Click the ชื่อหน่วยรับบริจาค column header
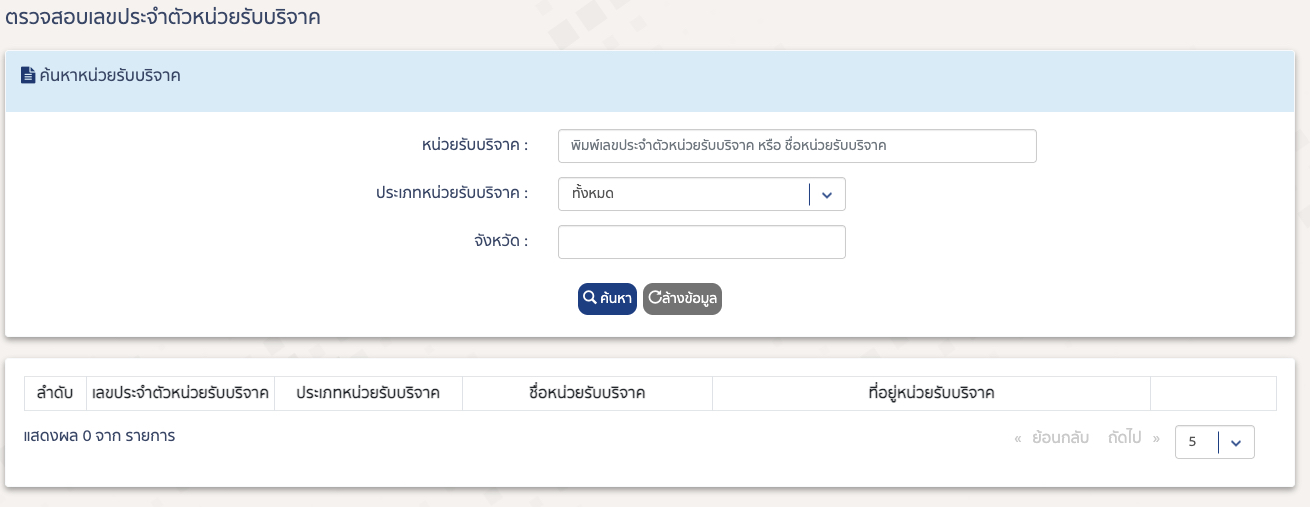This screenshot has height=507, width=1310. [x=587, y=393]
